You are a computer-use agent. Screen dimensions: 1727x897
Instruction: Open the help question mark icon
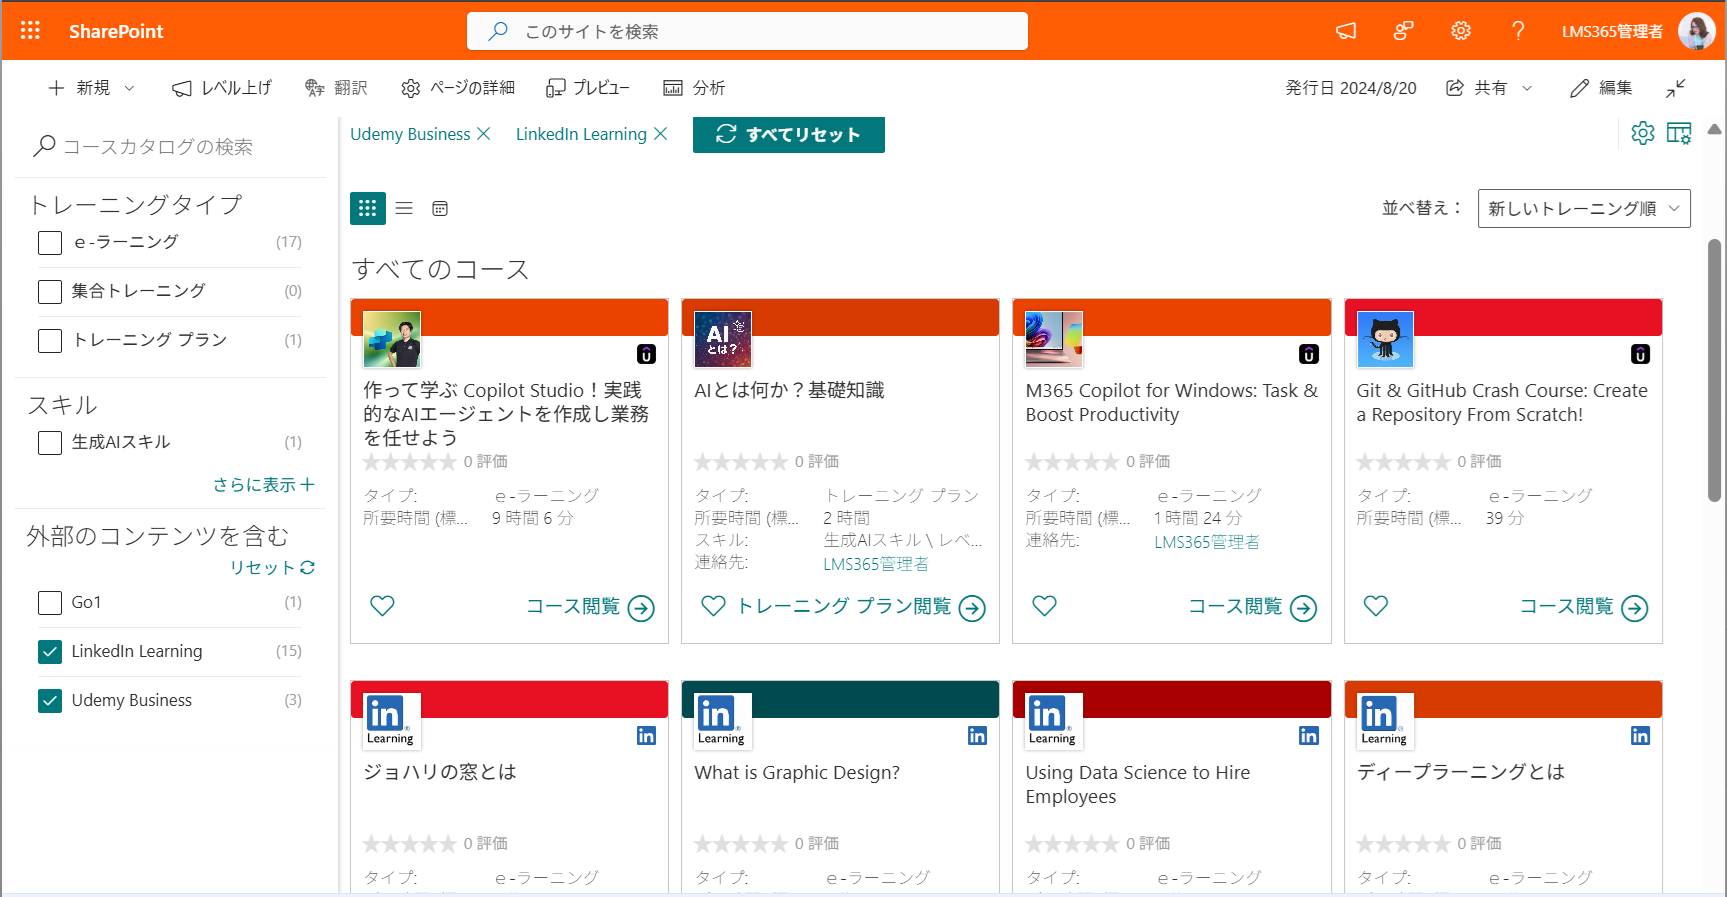coord(1518,31)
